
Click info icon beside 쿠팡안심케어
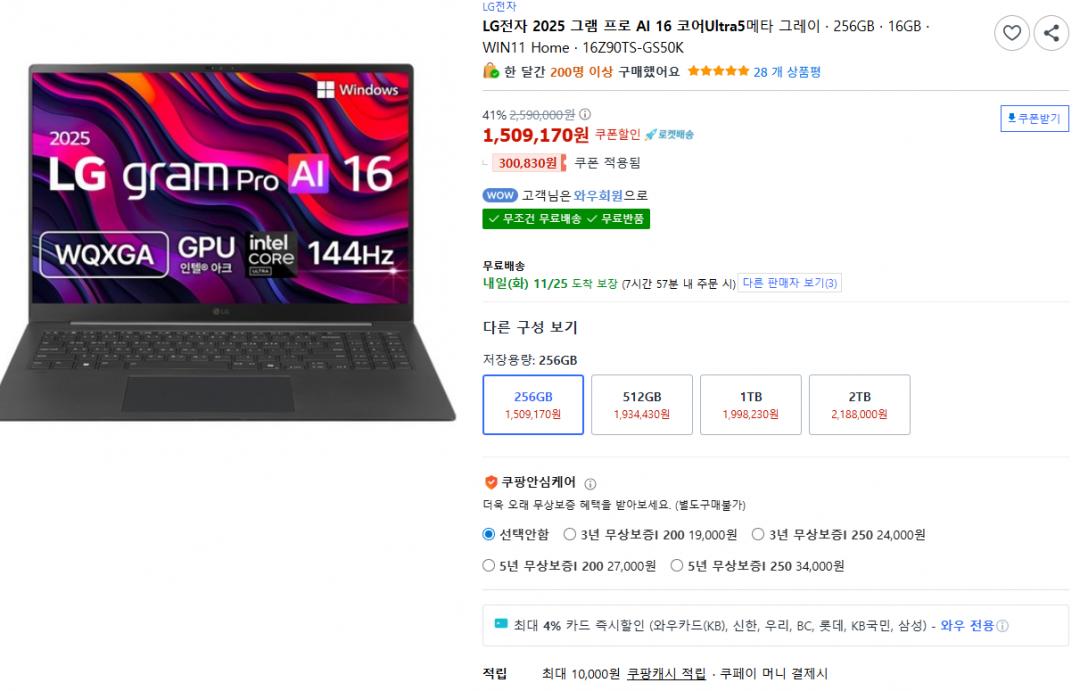click(x=590, y=484)
